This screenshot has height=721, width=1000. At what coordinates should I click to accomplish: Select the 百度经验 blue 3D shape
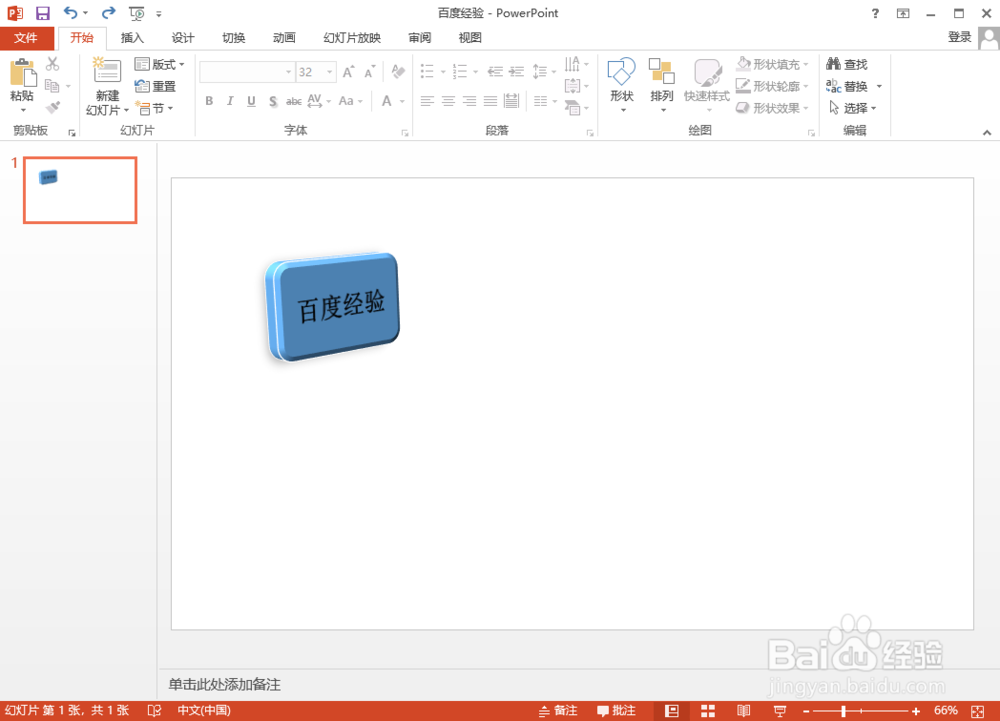coord(332,307)
